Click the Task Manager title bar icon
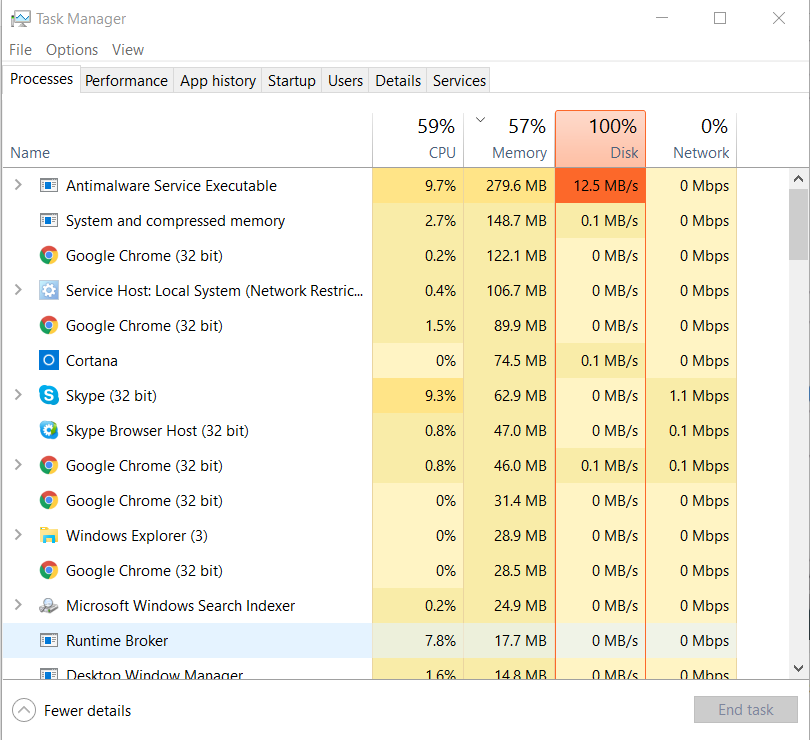The height and width of the screenshot is (740, 810). [20, 18]
